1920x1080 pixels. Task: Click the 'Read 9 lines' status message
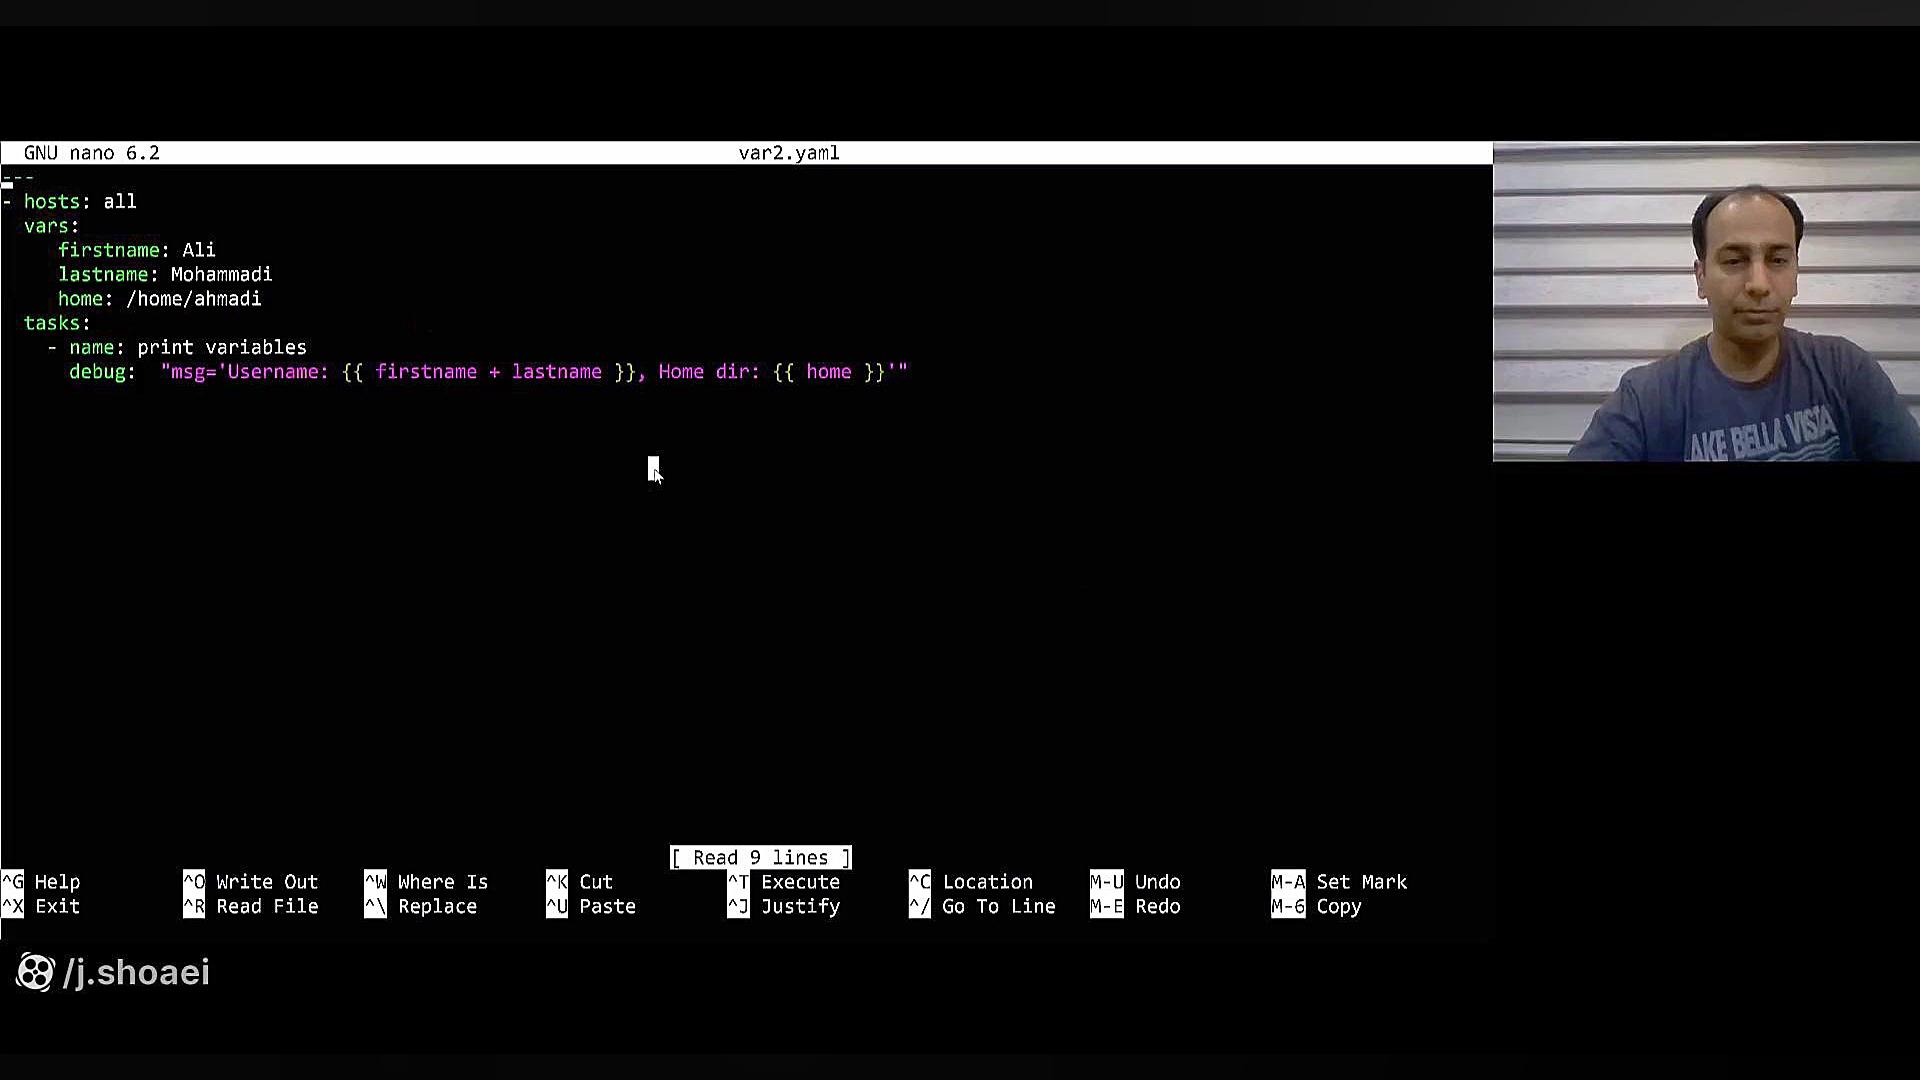[761, 858]
